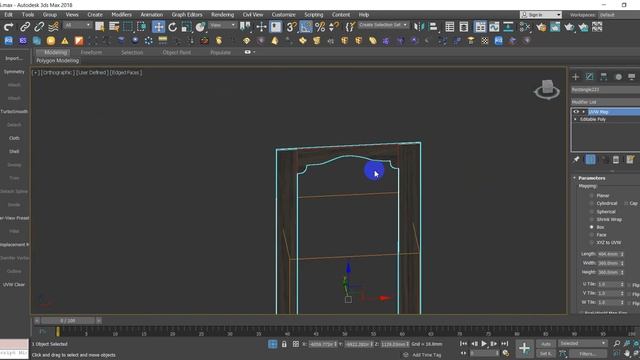The image size is (640, 360).
Task: Toggle the selection lock padlock icon
Action: pyautogui.click(x=284, y=344)
